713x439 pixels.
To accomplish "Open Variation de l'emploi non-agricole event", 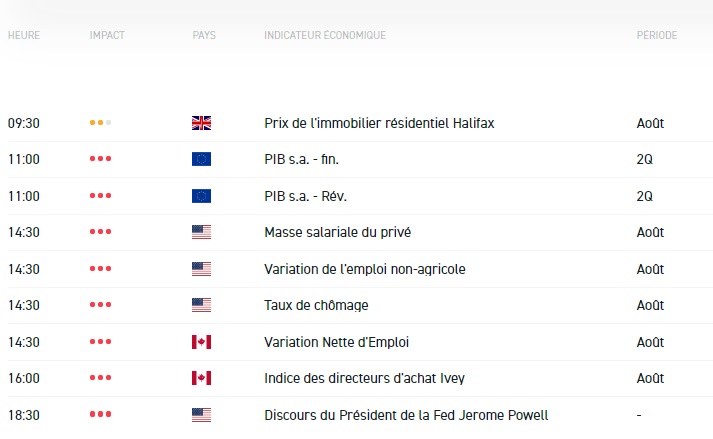I will (365, 269).
